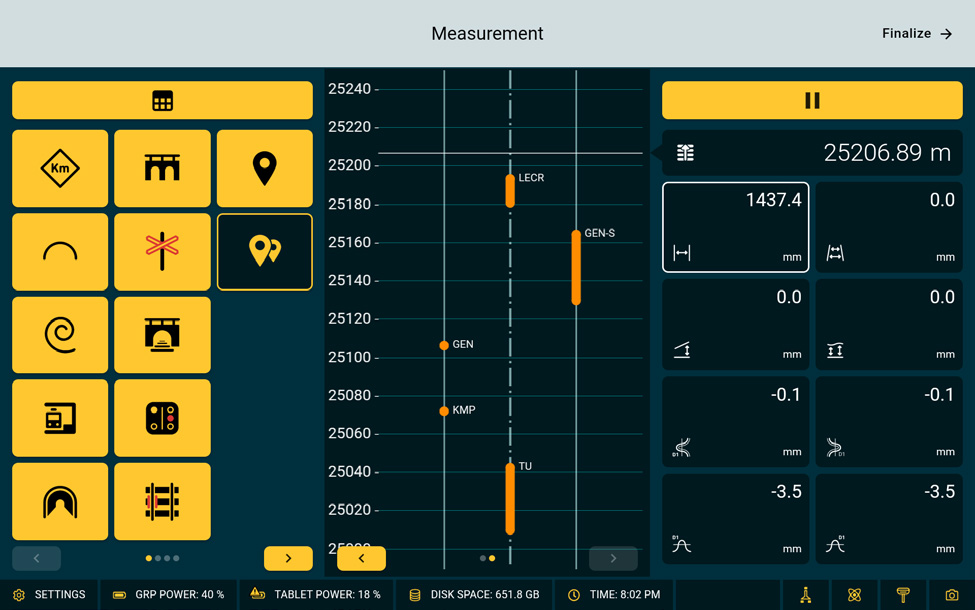Image resolution: width=975 pixels, height=610 pixels.
Task: Select the fourth page dot of feature icons
Action: tap(177, 558)
